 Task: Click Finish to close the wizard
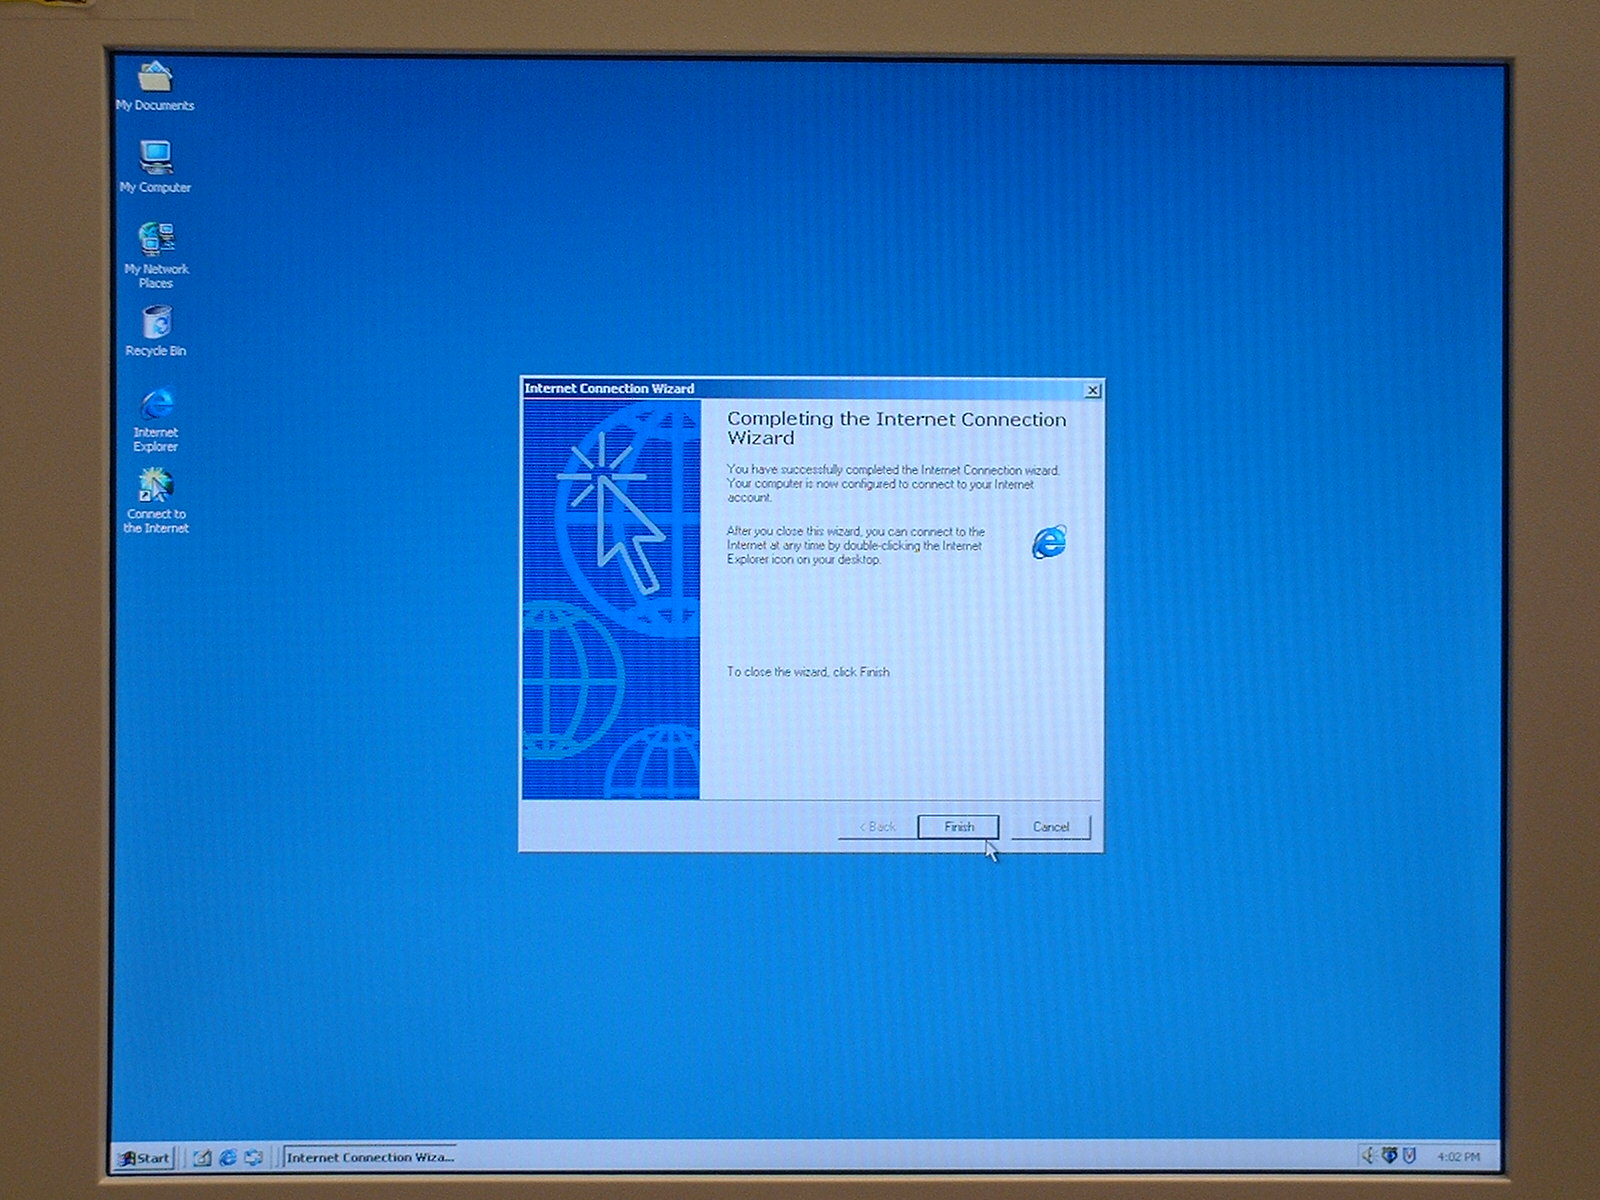click(x=958, y=827)
